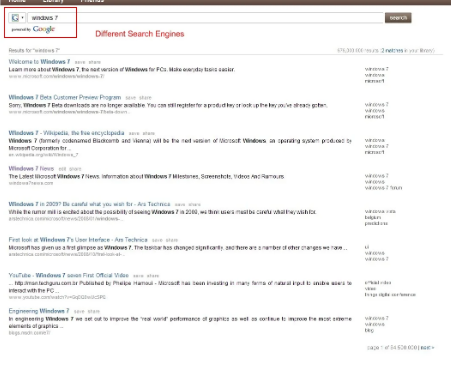Save the Welcome to Windows 7 result
Screen dimensions: 451x367
click(x=80, y=62)
